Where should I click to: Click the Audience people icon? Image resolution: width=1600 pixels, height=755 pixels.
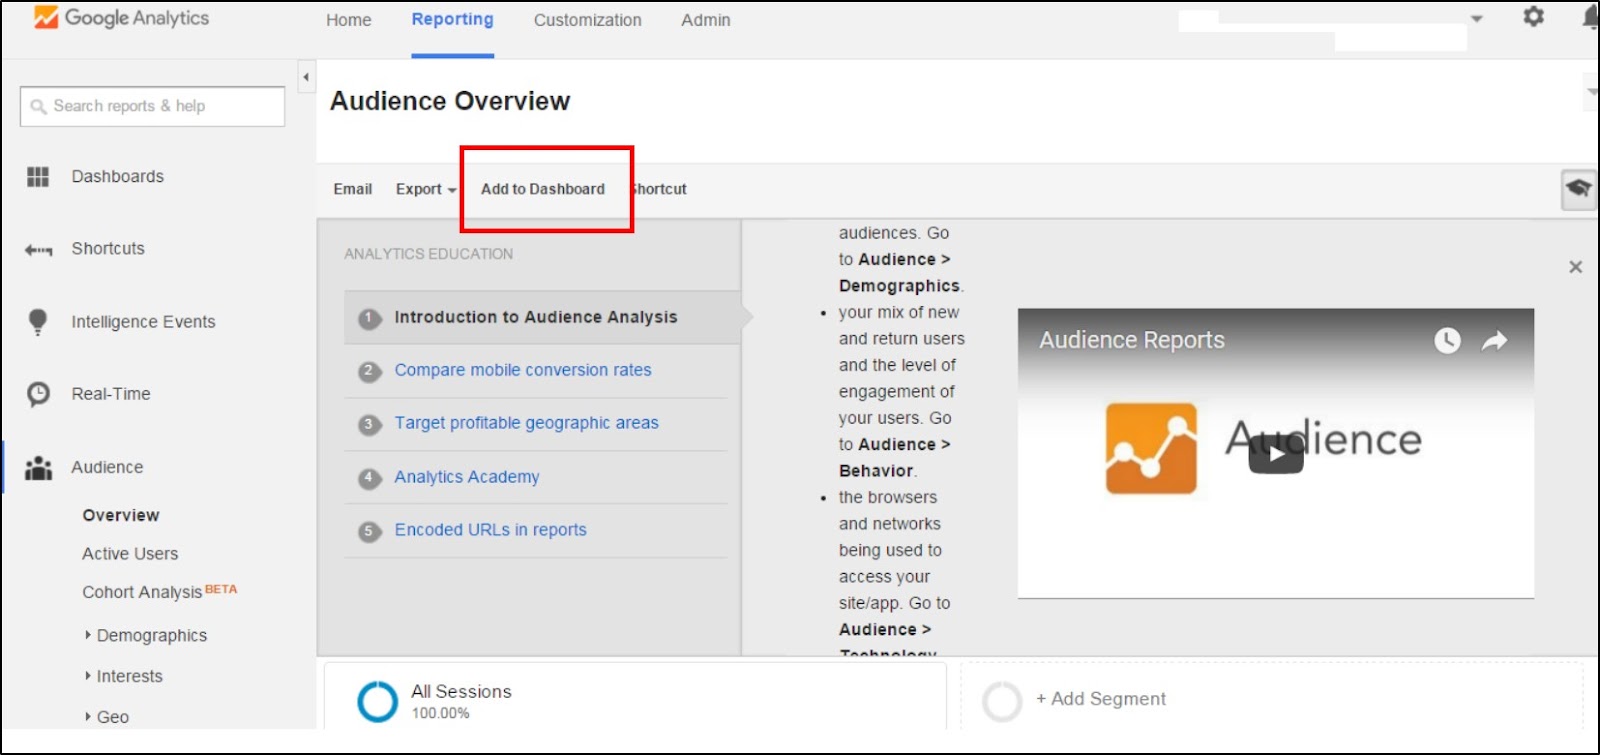38,467
